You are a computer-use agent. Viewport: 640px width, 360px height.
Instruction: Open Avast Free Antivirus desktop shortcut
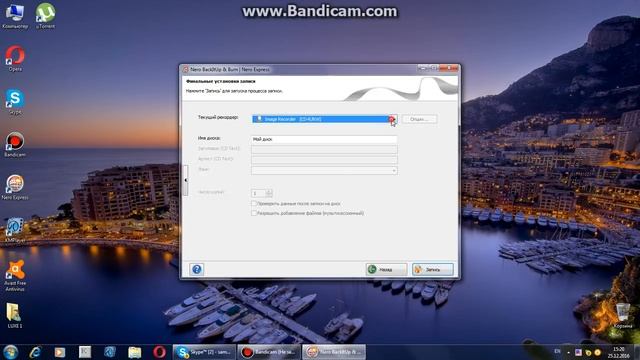[x=15, y=276]
